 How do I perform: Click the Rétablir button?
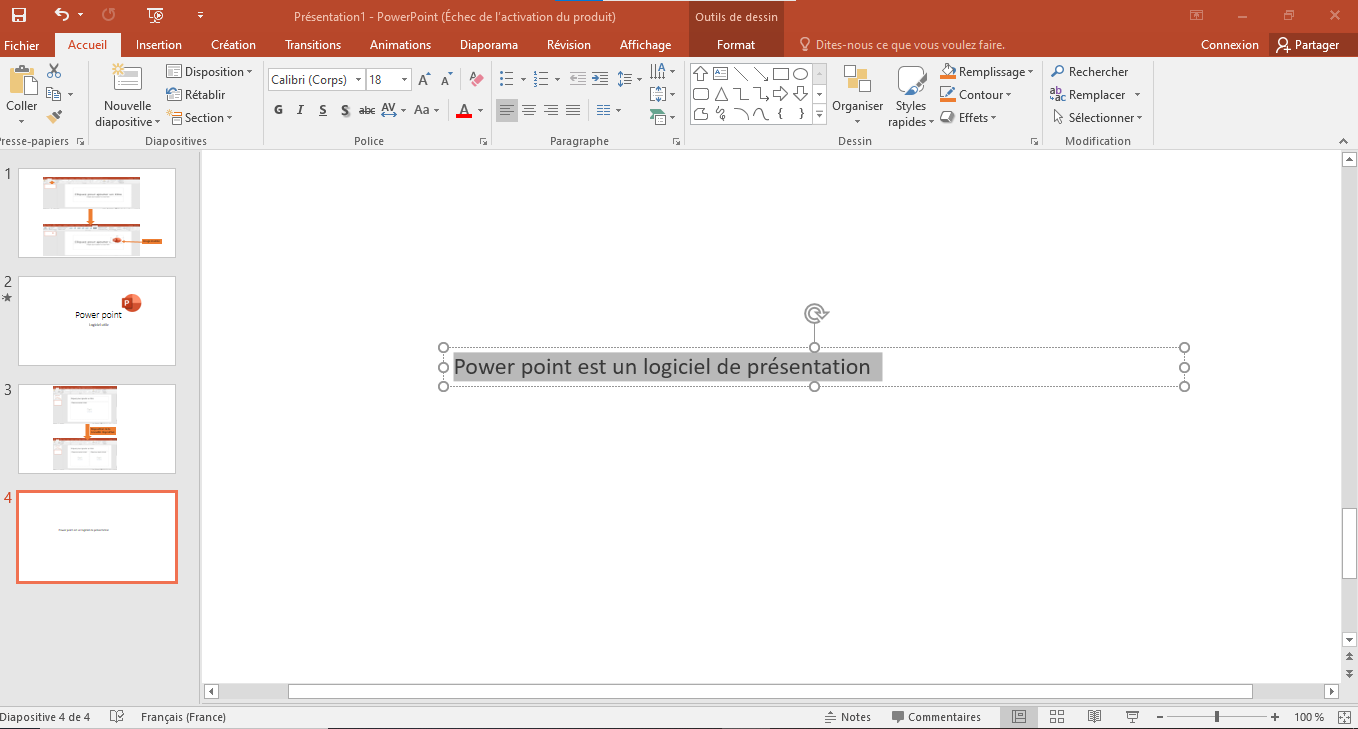(x=195, y=95)
